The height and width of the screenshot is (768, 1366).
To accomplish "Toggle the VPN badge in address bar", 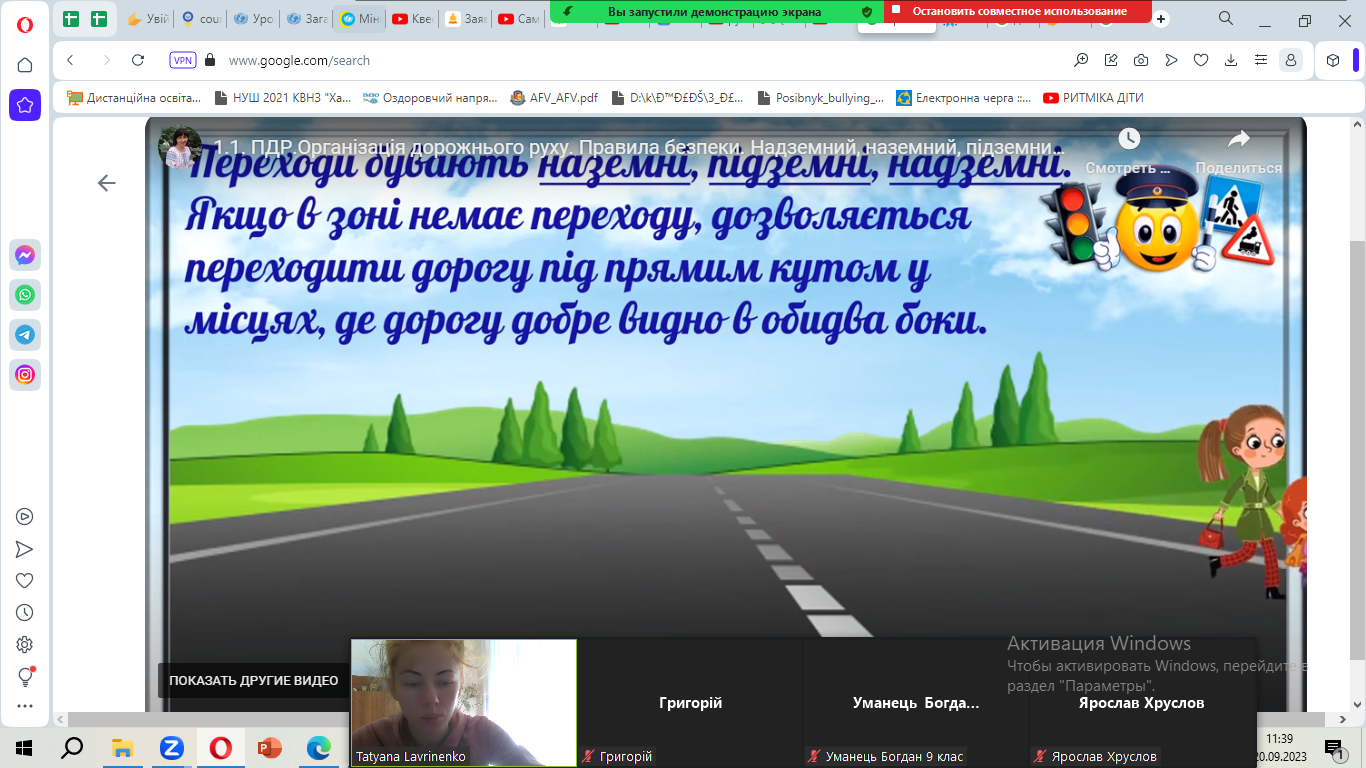I will [x=183, y=60].
